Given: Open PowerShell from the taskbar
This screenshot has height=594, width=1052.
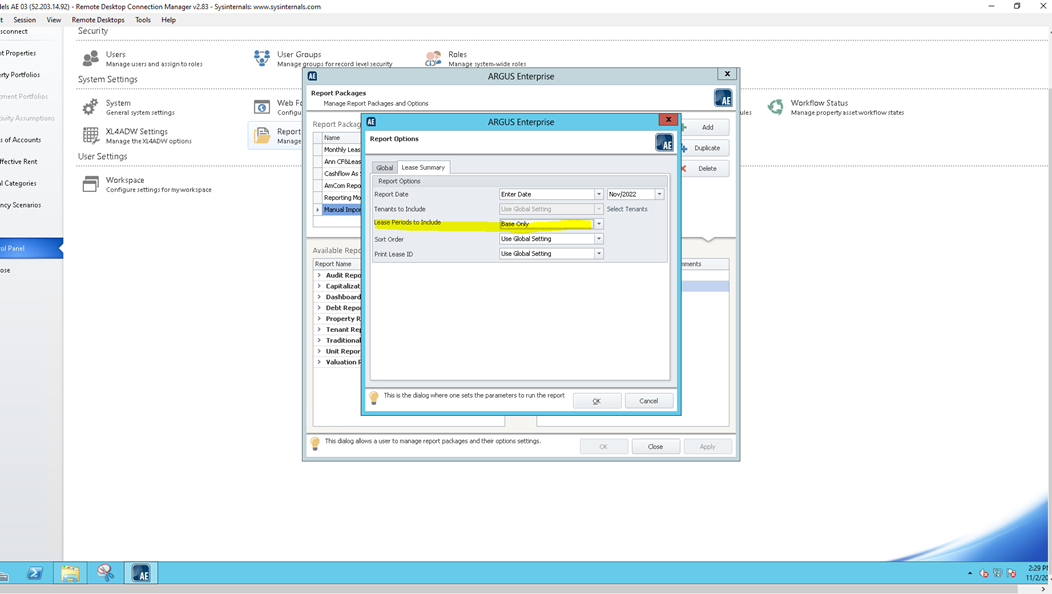Looking at the screenshot, I should tap(35, 573).
